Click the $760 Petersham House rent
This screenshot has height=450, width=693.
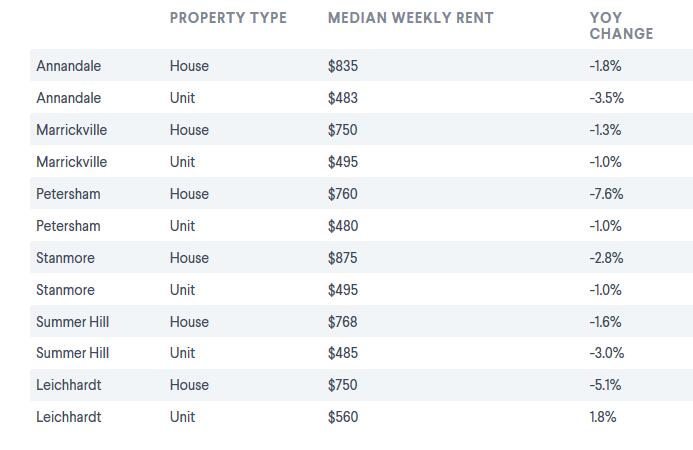pos(343,194)
